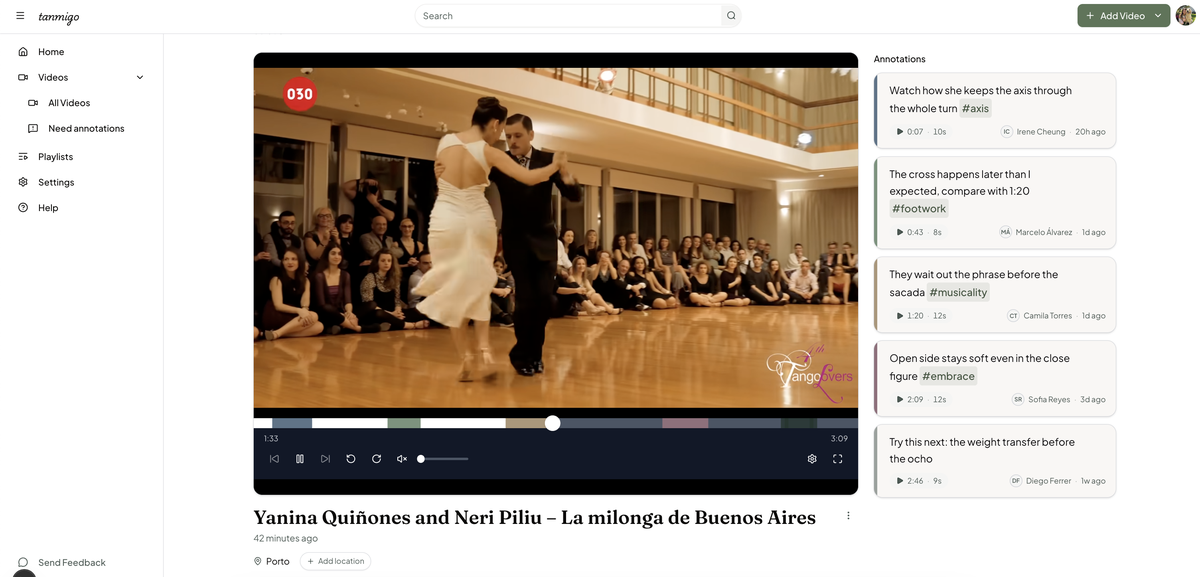Pause the video playback
This screenshot has height=577, width=1200.
coord(300,459)
